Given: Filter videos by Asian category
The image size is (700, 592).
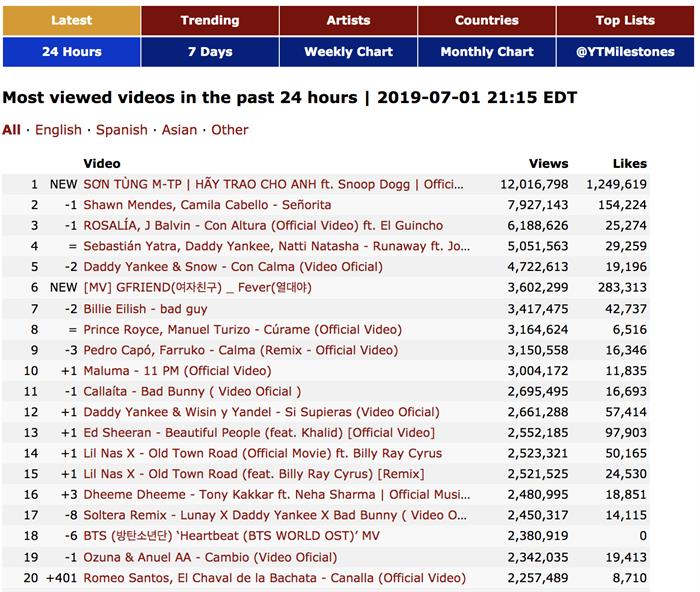Looking at the screenshot, I should pos(179,130).
